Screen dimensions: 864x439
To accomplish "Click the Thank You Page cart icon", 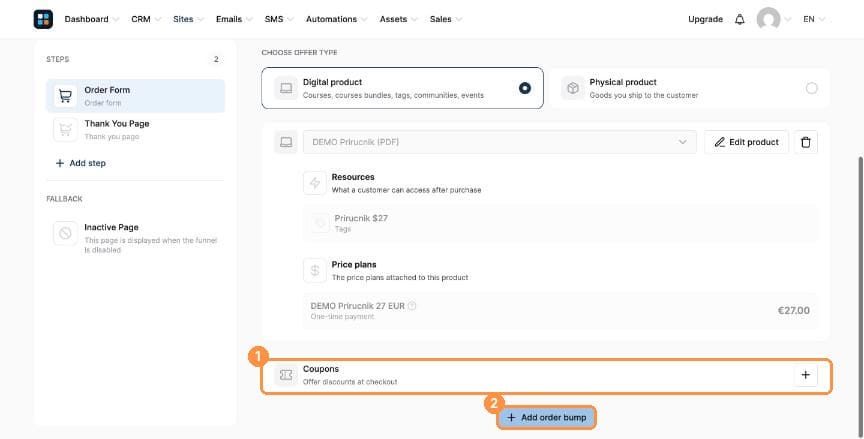I will [65, 129].
